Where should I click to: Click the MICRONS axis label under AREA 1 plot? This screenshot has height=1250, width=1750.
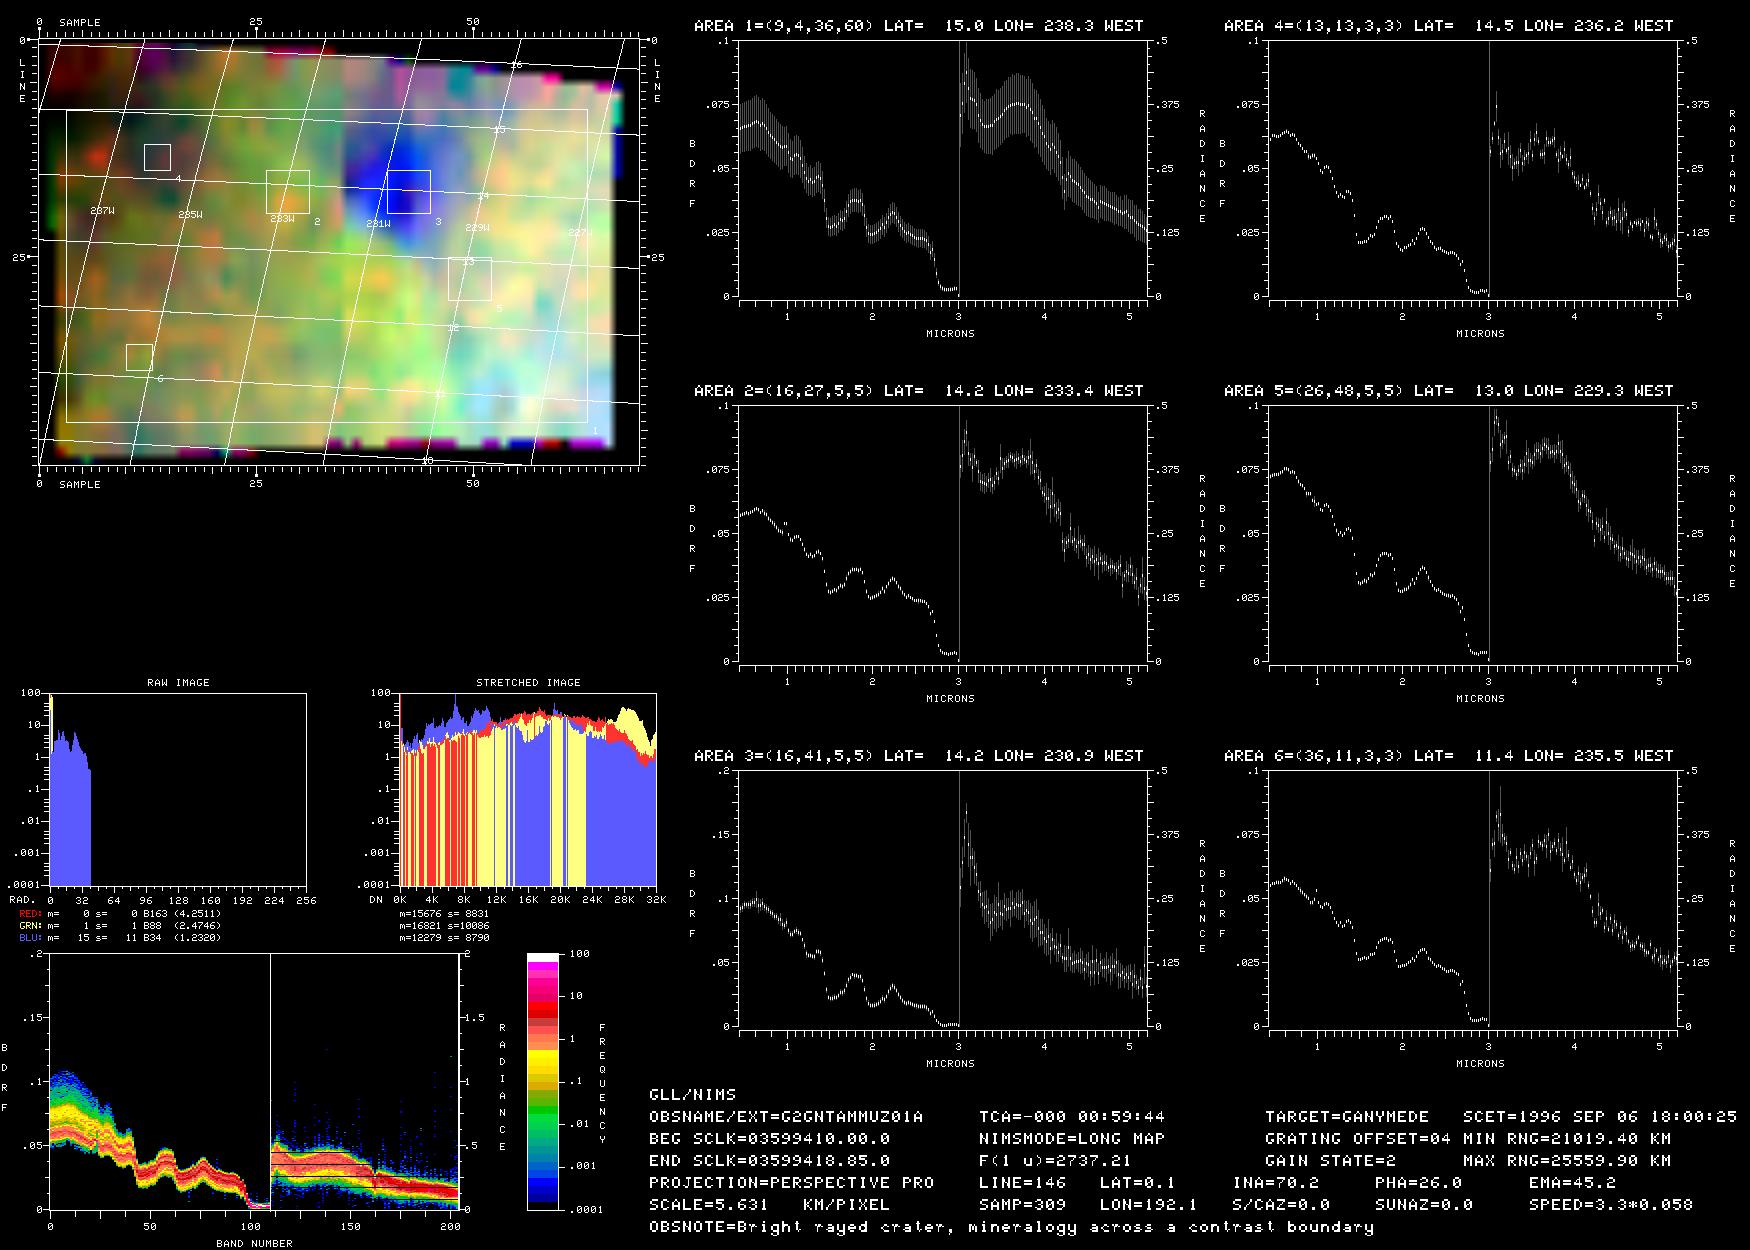(x=950, y=333)
